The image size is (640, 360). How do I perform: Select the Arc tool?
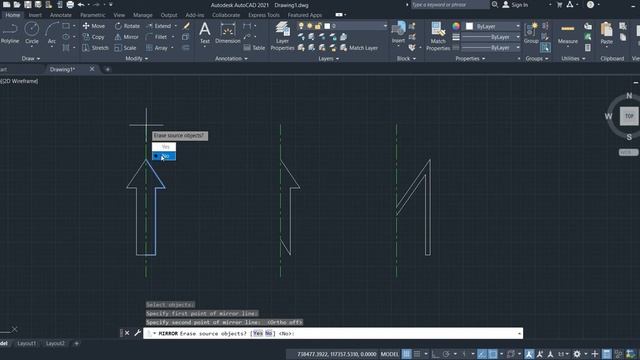tap(52, 33)
